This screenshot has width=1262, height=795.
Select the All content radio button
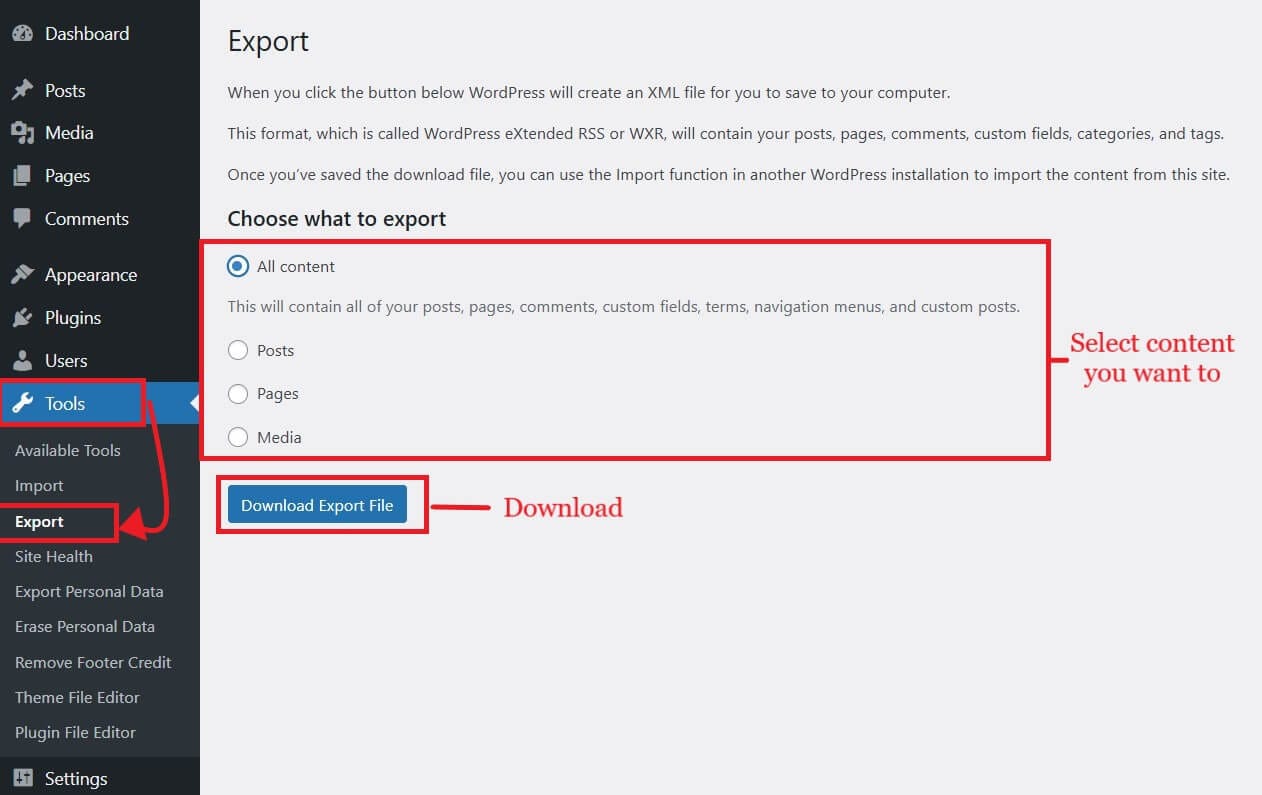238,266
